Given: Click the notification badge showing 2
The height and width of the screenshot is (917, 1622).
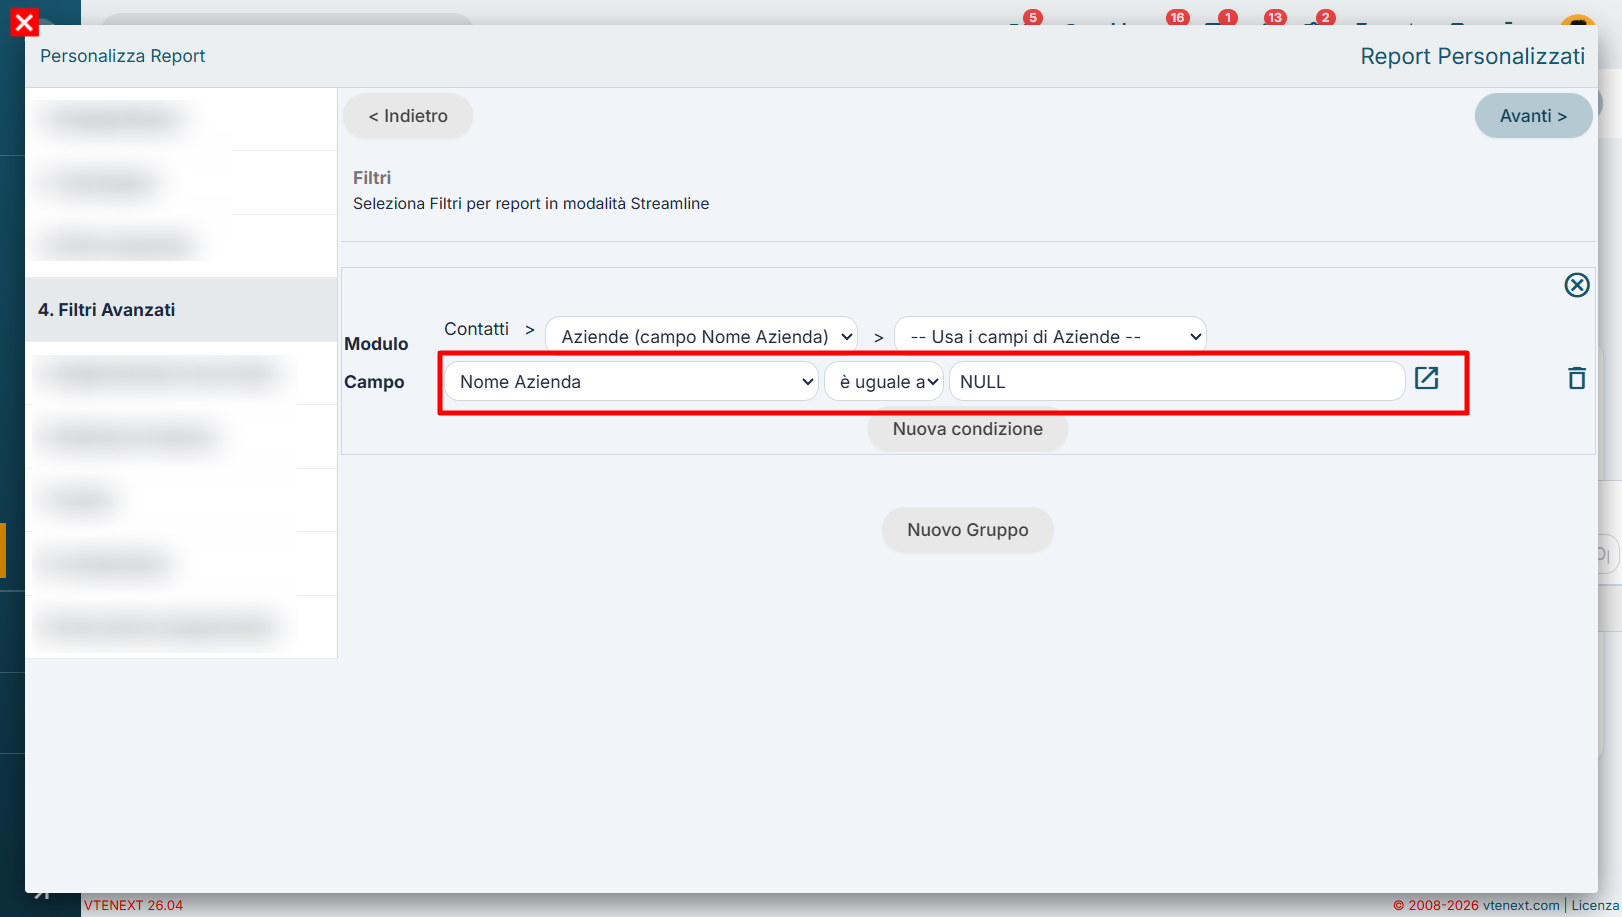Looking at the screenshot, I should point(1325,17).
